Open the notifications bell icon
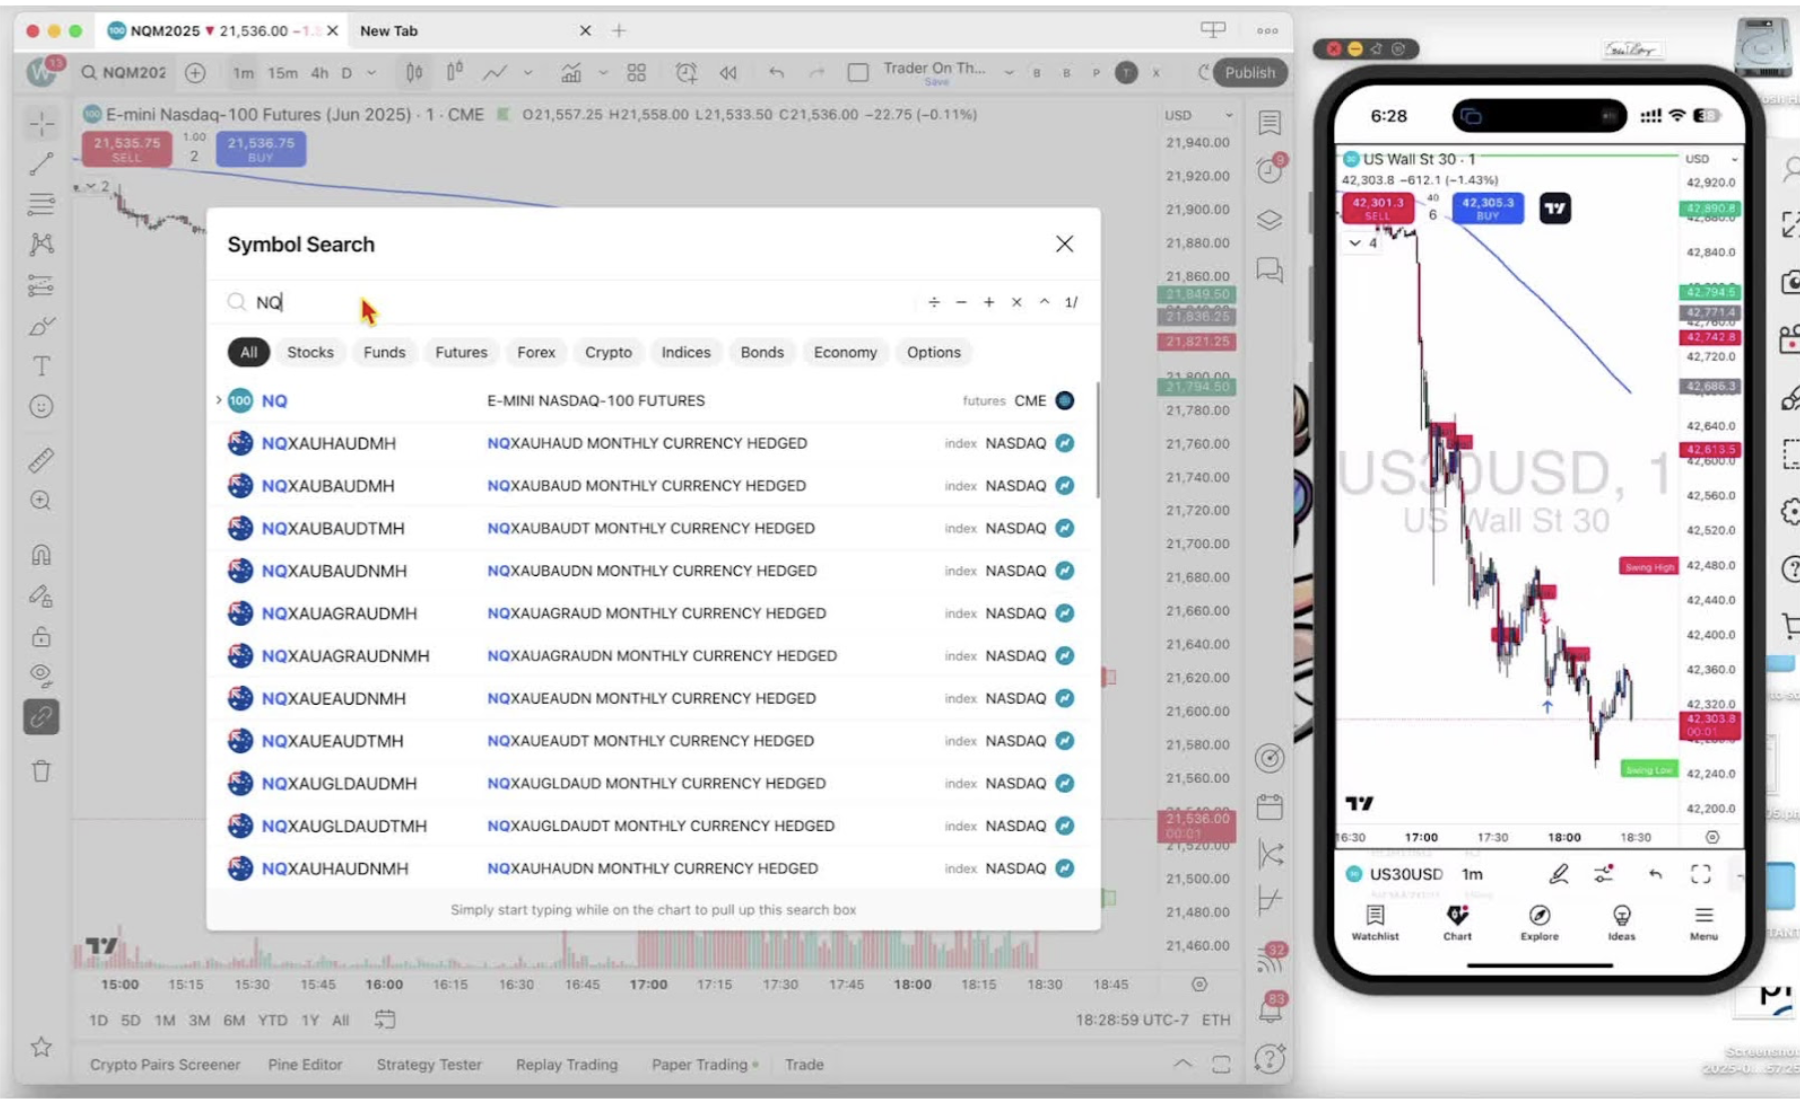This screenshot has width=1800, height=1100. click(x=1270, y=1010)
